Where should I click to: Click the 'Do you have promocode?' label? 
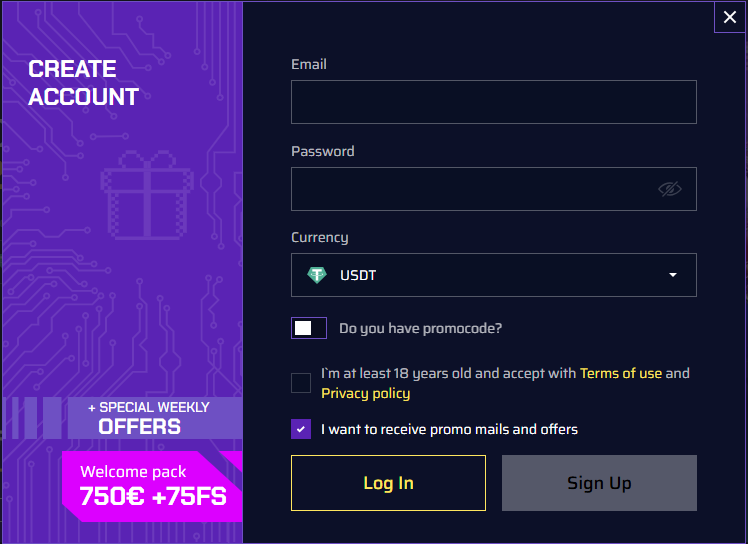pyautogui.click(x=420, y=328)
